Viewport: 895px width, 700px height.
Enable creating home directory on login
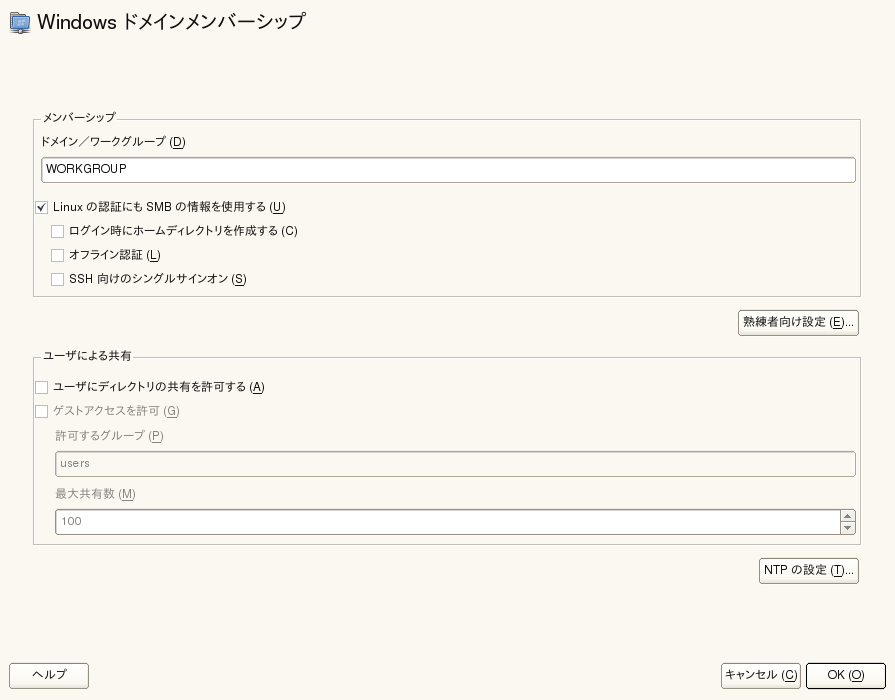click(x=58, y=231)
